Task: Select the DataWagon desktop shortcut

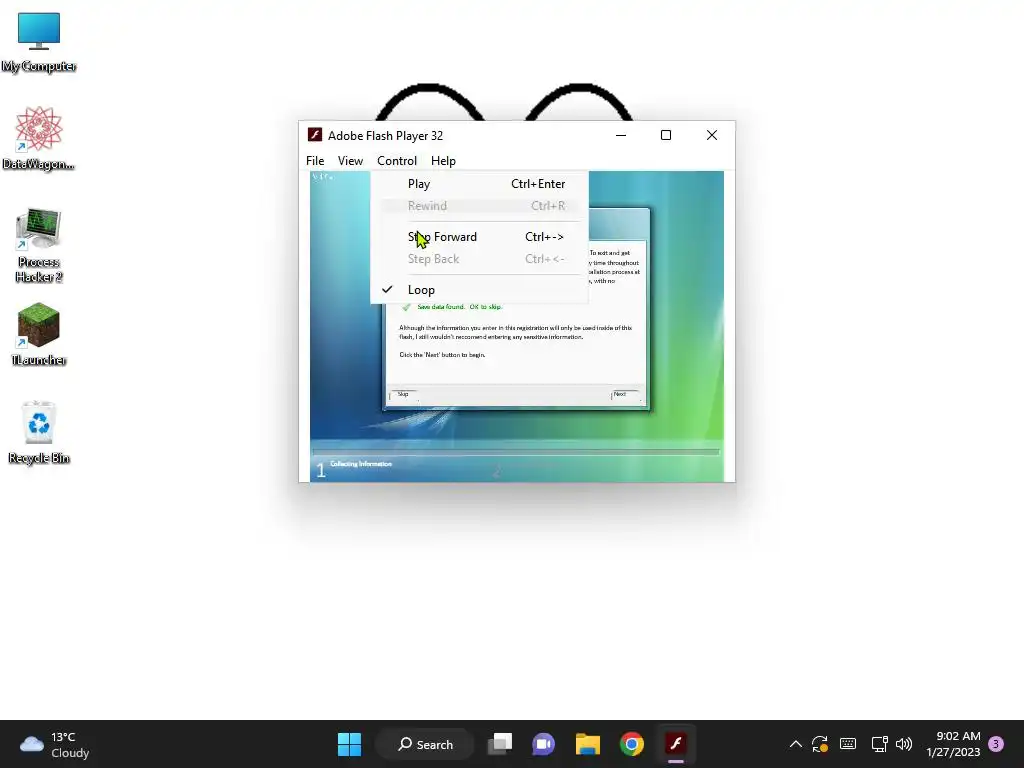Action: click(39, 138)
